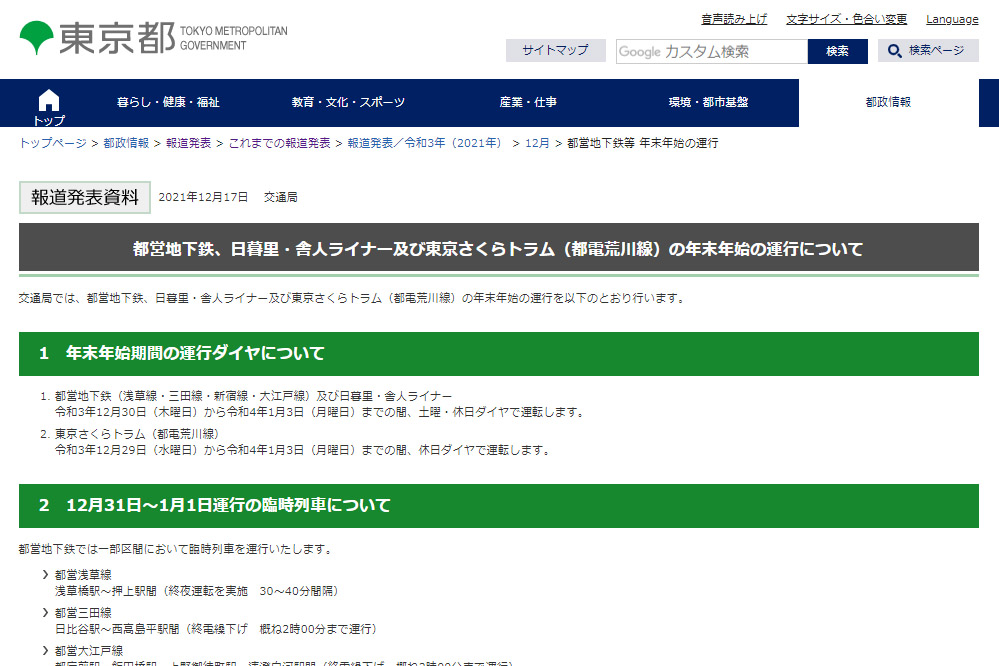Switch to the 都政情報 tab

(x=888, y=103)
